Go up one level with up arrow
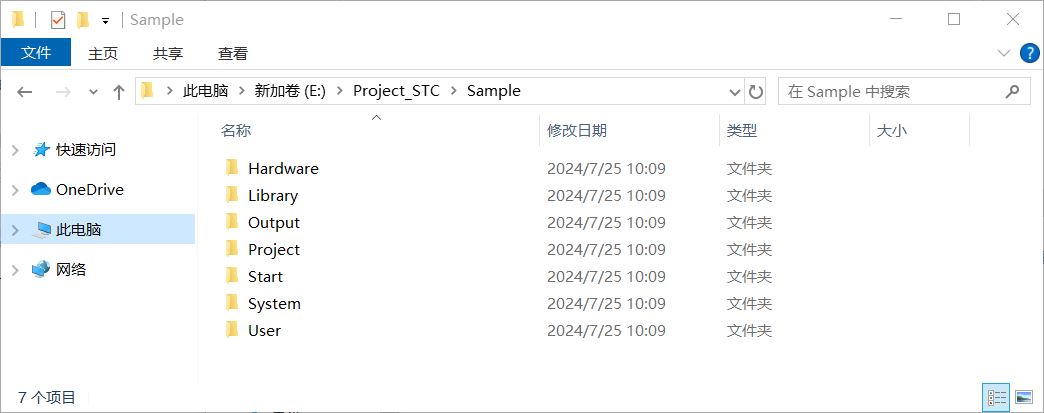Viewport: 1044px width, 413px height. point(119,92)
